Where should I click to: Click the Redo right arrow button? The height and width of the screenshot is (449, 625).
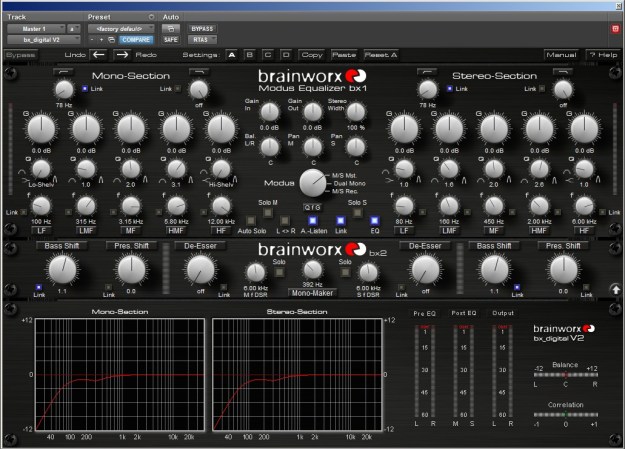122,54
